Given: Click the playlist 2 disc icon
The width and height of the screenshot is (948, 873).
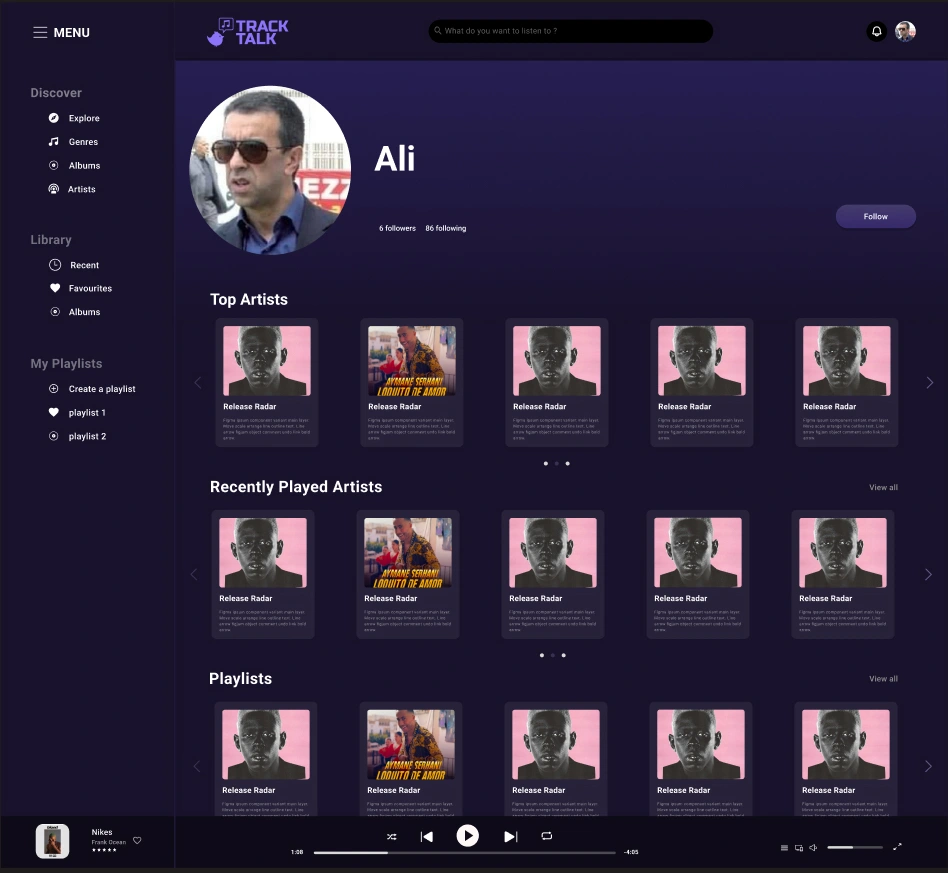Looking at the screenshot, I should tap(54, 436).
